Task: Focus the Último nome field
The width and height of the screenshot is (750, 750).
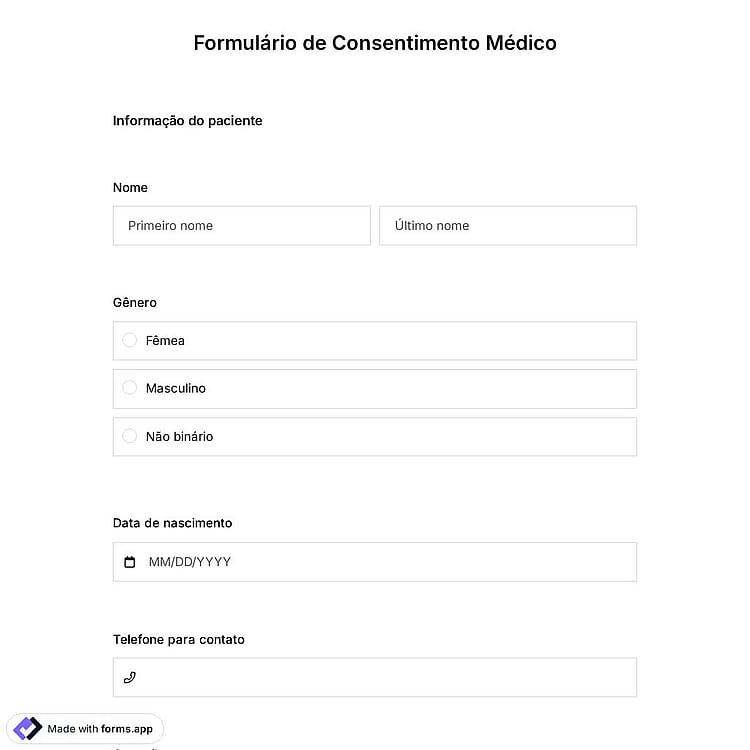Action: [x=508, y=226]
